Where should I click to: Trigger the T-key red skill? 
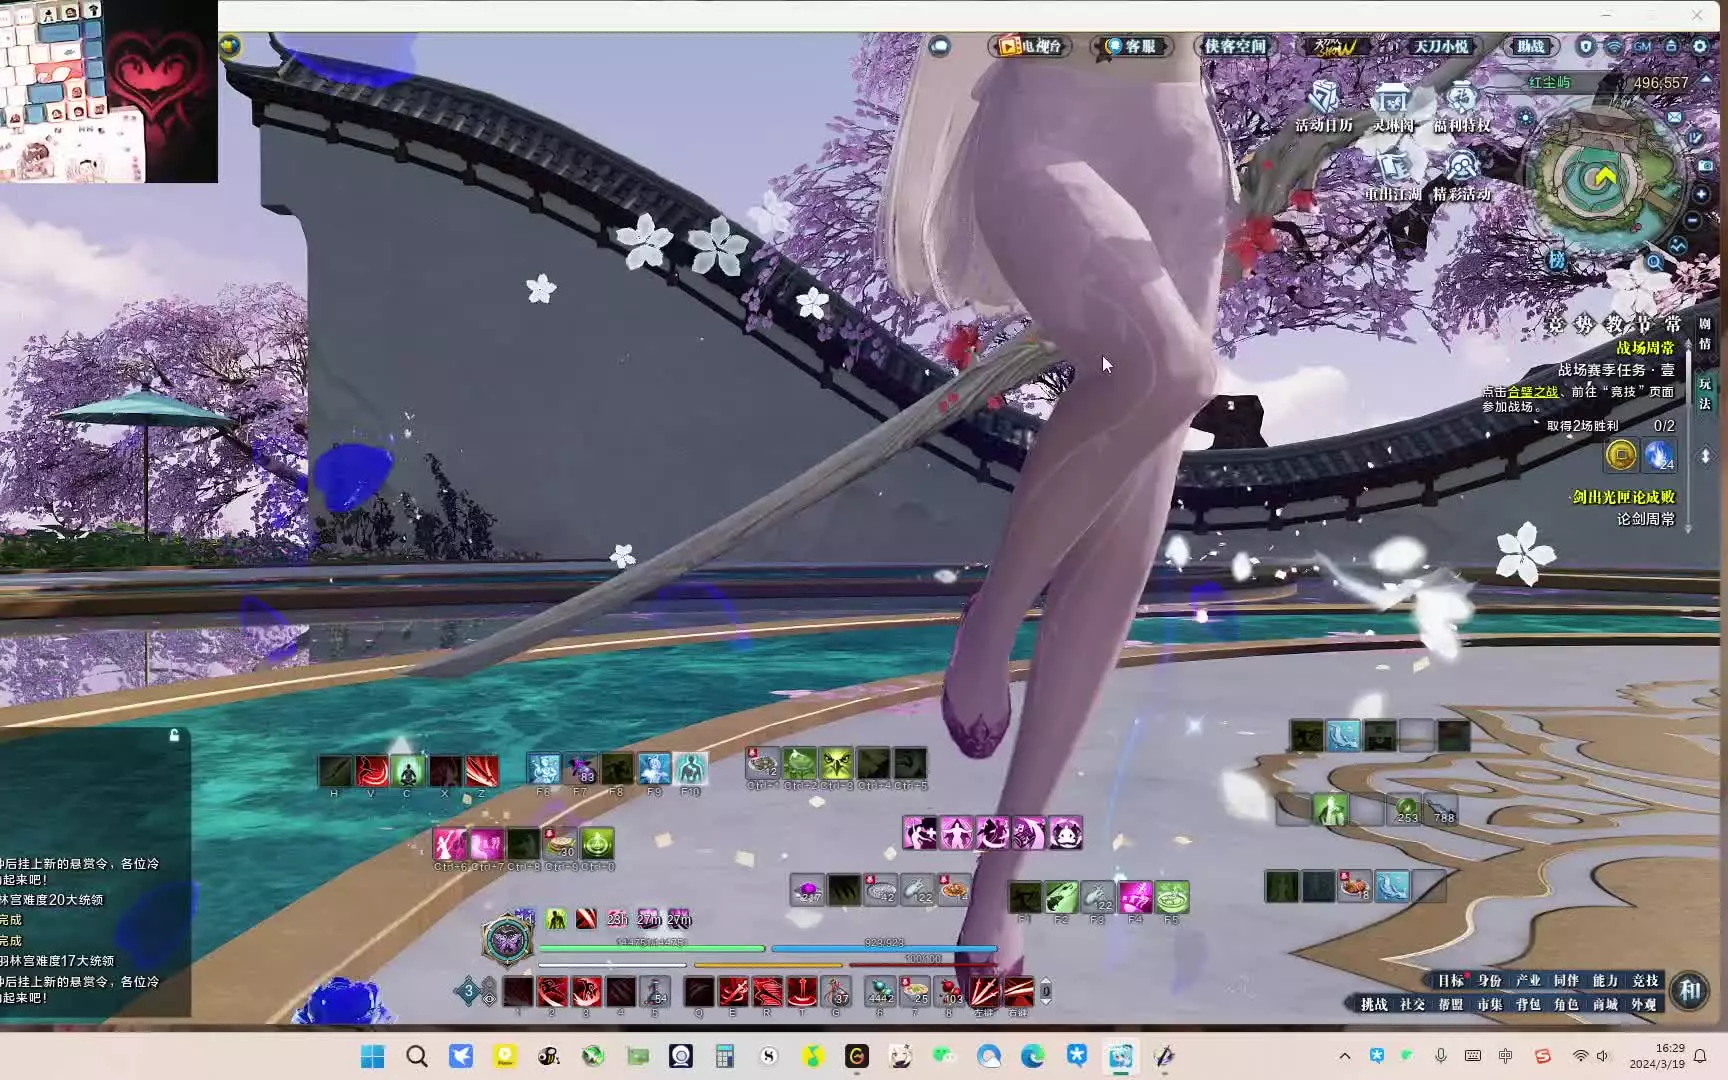(802, 991)
